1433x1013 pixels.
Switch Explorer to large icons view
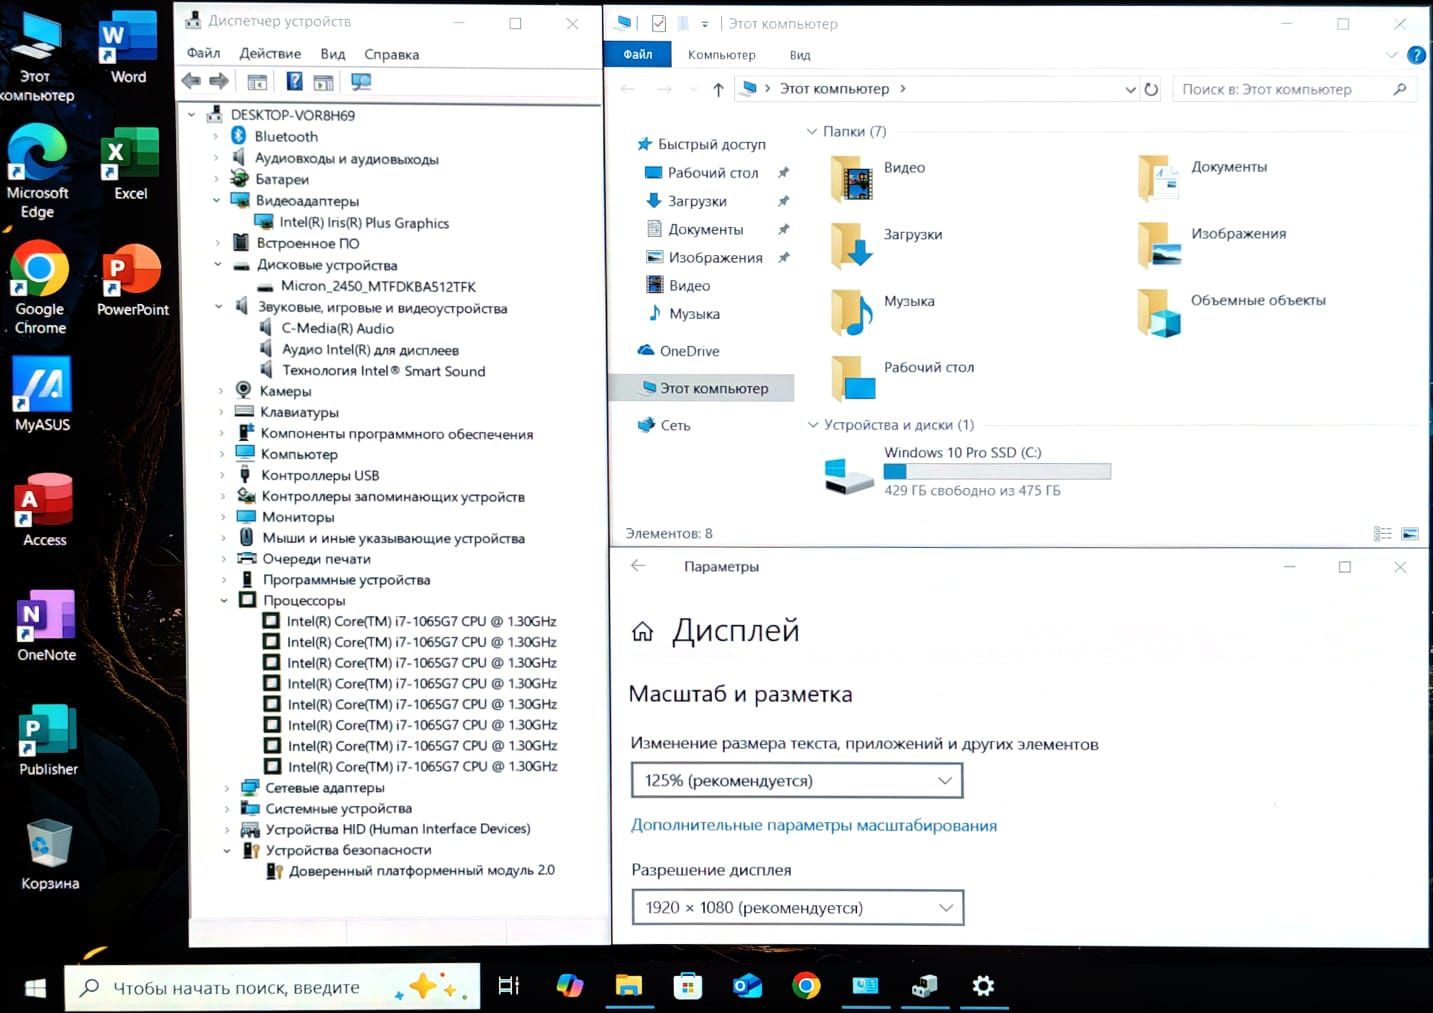pyautogui.click(x=1410, y=534)
